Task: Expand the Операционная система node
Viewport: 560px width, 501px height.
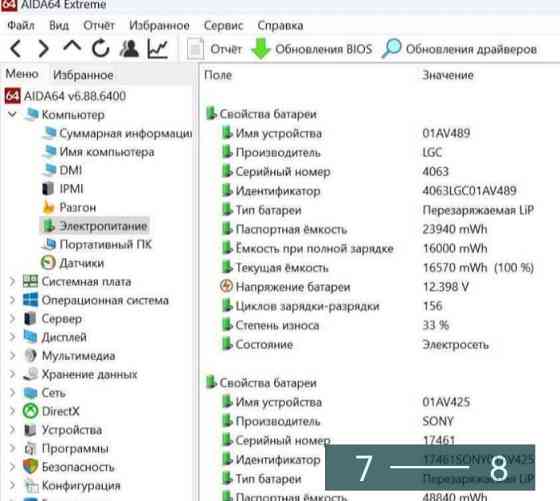Action: (x=12, y=300)
